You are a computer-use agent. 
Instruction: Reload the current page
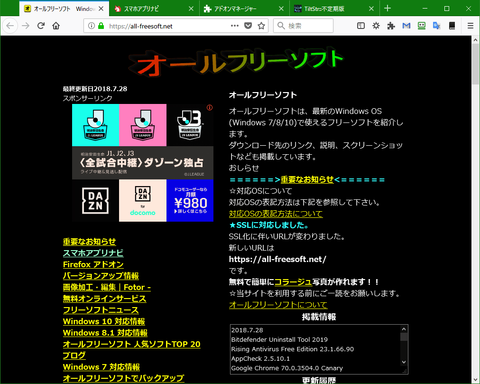pos(41,26)
